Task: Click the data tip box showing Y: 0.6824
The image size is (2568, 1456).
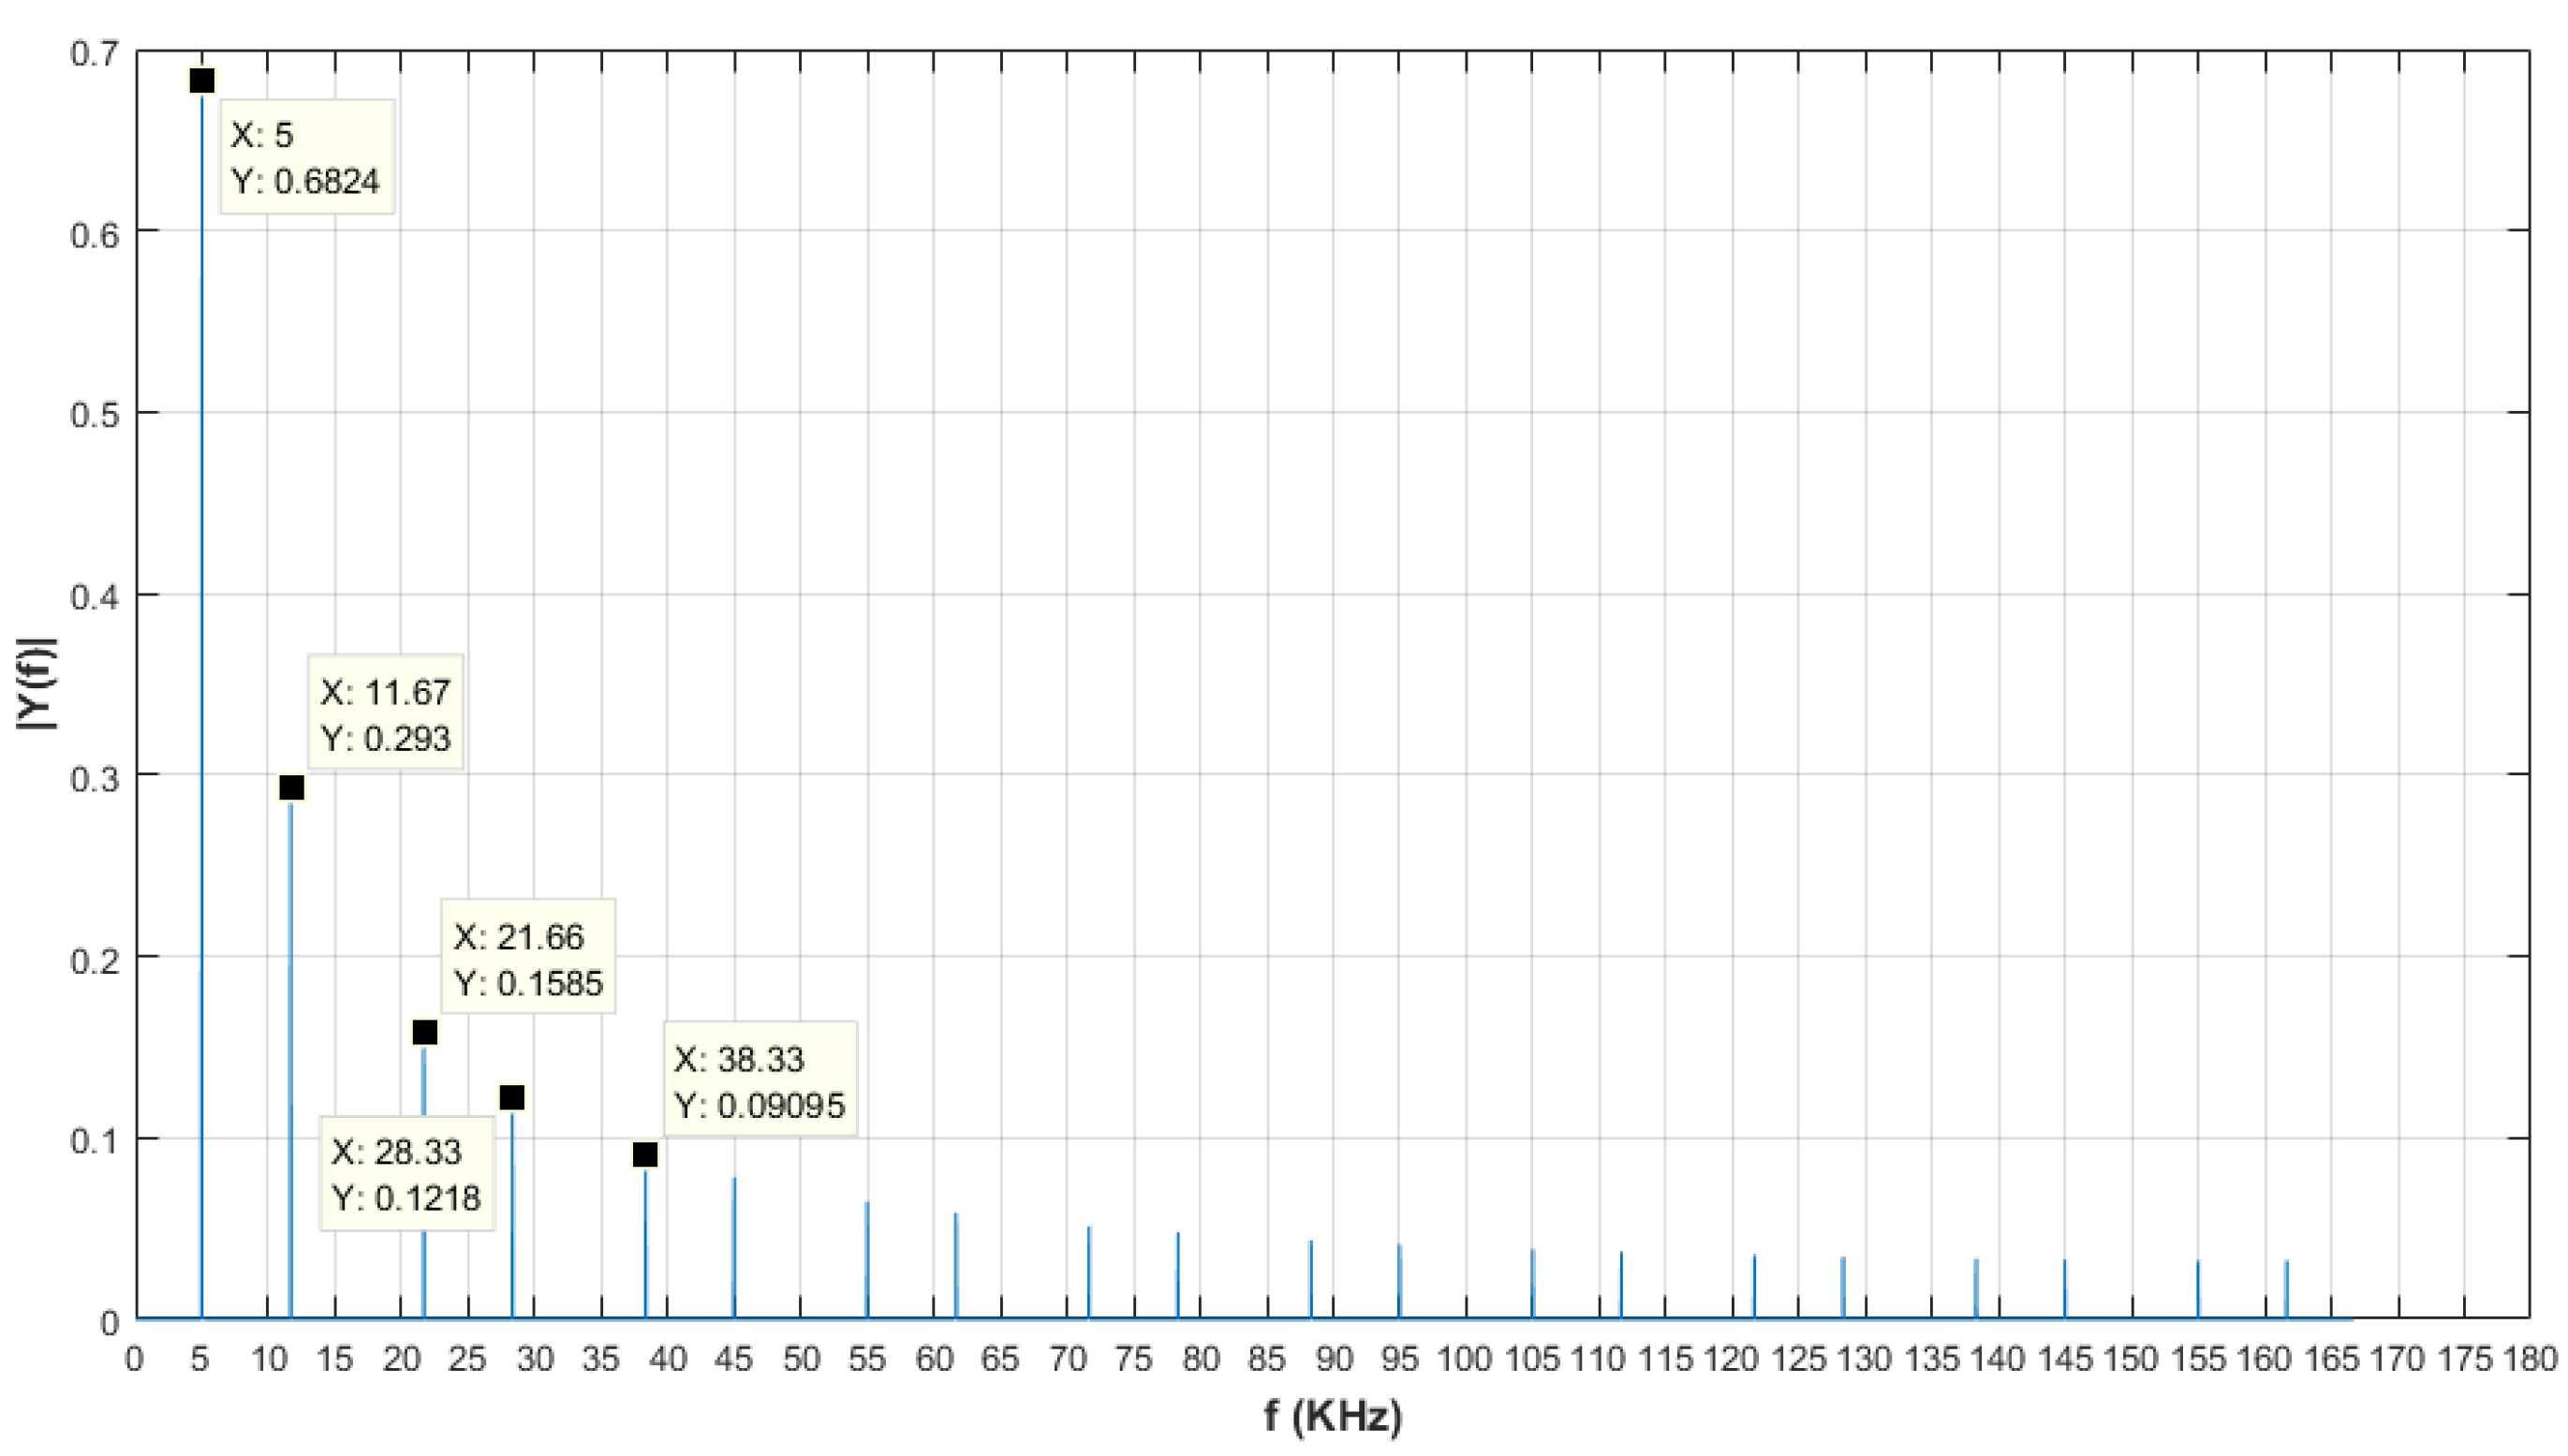Action: coord(306,157)
